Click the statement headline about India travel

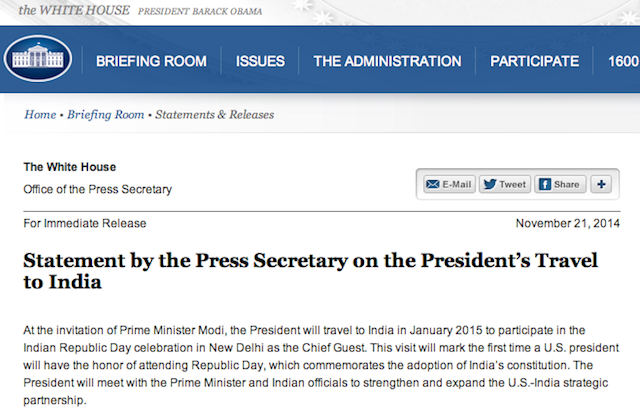(310, 271)
